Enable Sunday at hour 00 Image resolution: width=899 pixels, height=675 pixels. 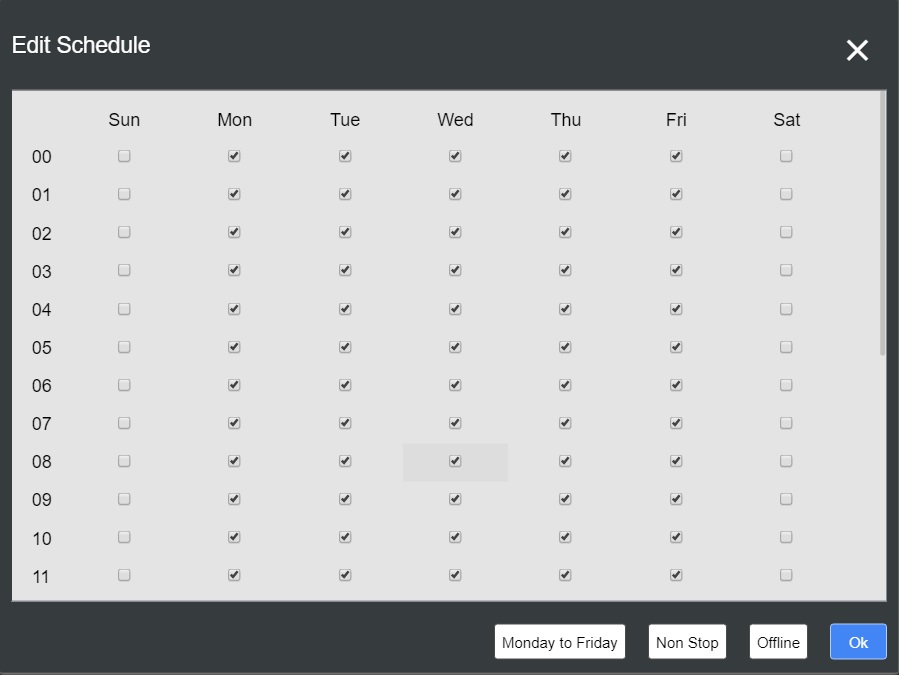(x=124, y=156)
